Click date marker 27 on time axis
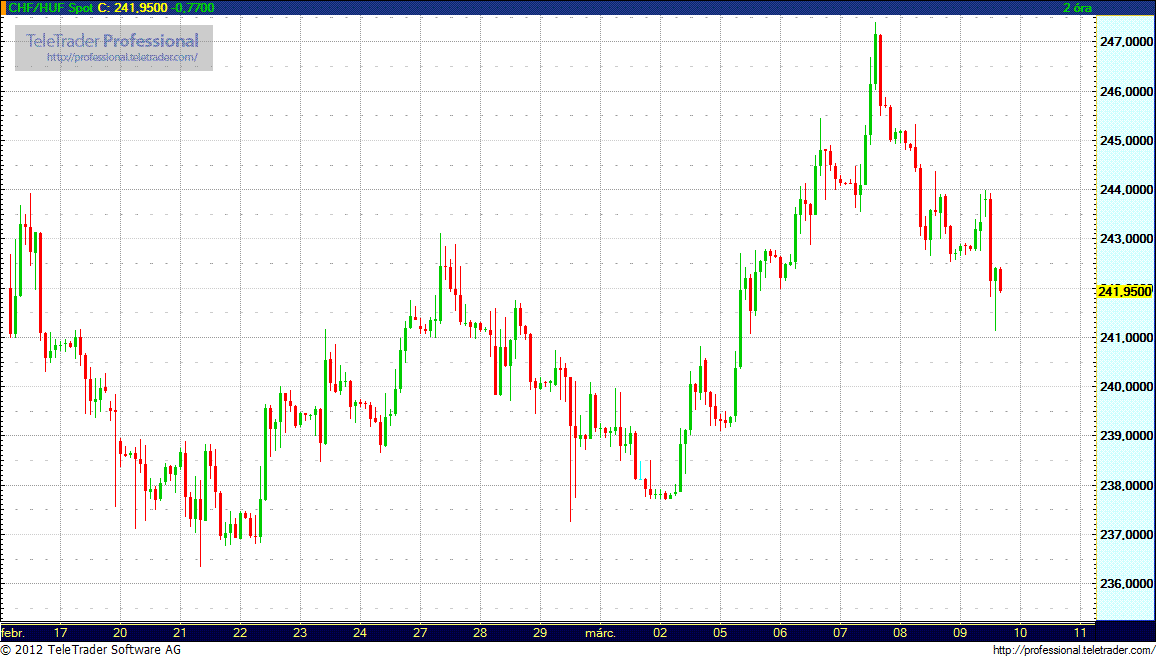The height and width of the screenshot is (659, 1156). [420, 633]
